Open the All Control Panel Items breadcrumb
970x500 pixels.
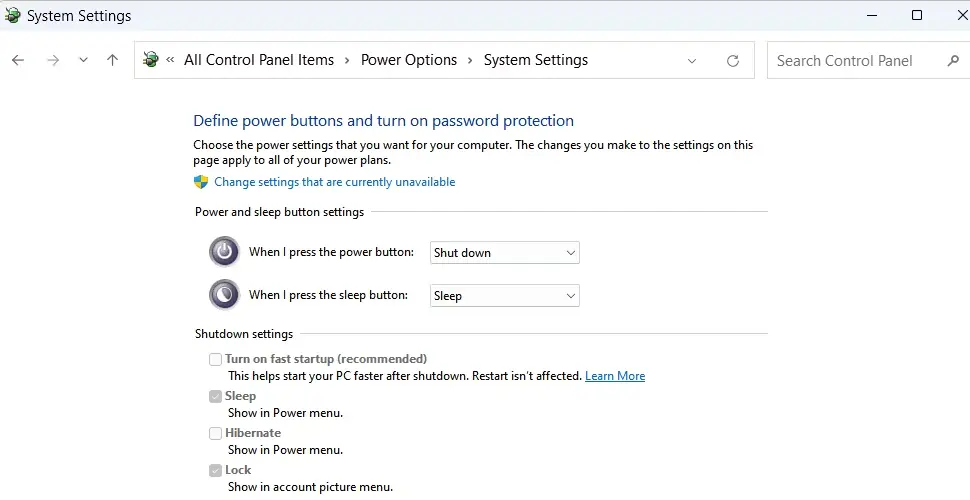259,60
